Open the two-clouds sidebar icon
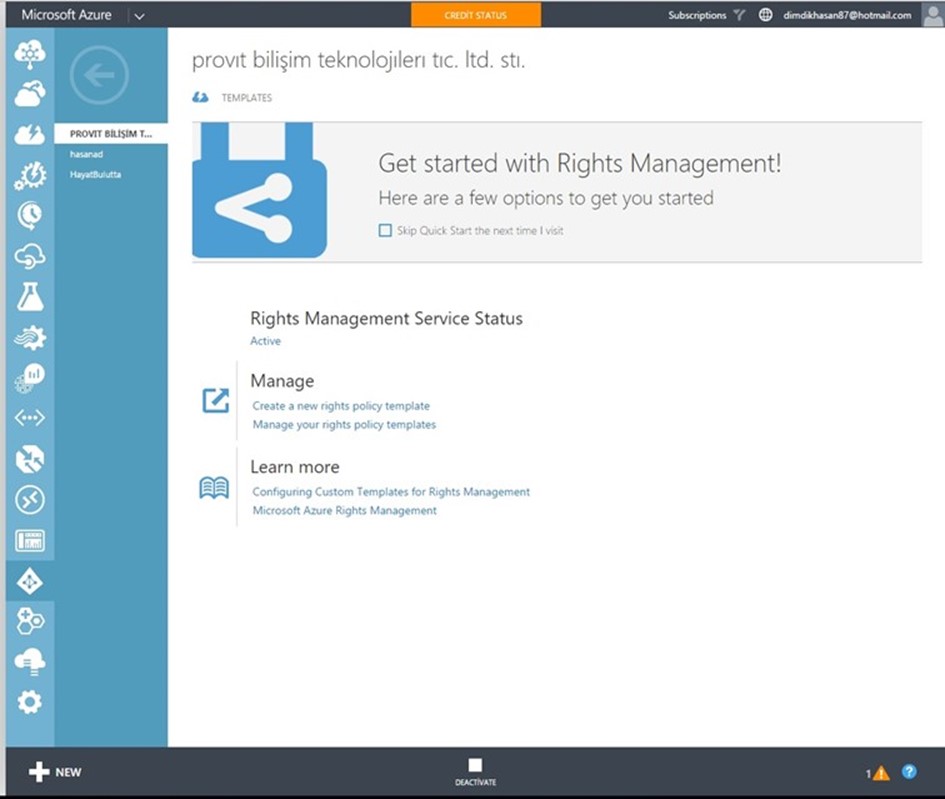This screenshot has width=945, height=799. click(30, 94)
